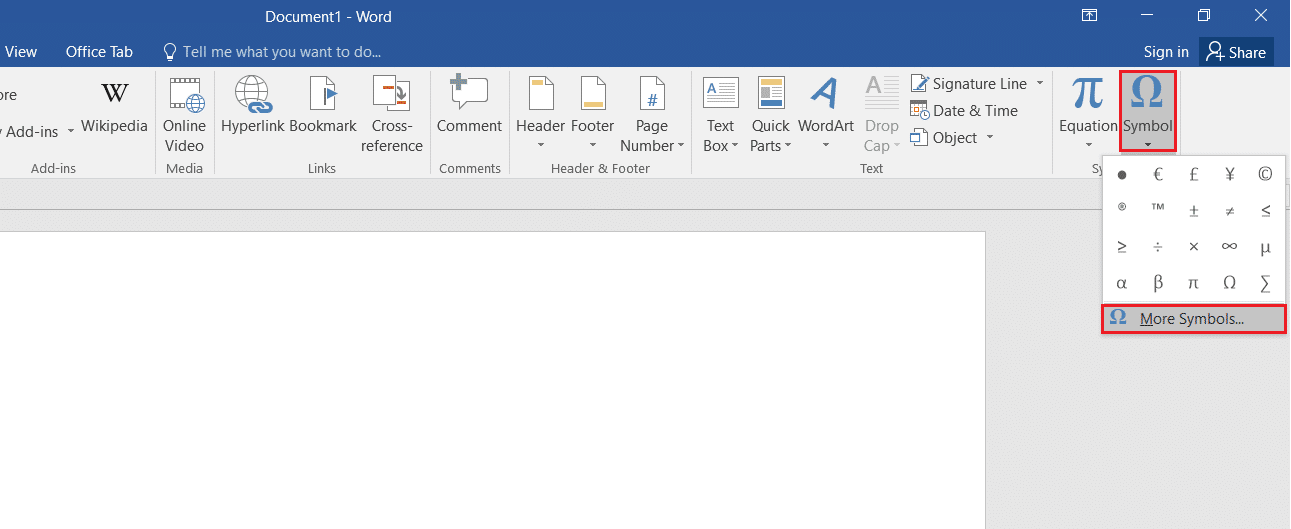Insert the euro sign symbol
This screenshot has height=529, width=1291.
point(1158,174)
